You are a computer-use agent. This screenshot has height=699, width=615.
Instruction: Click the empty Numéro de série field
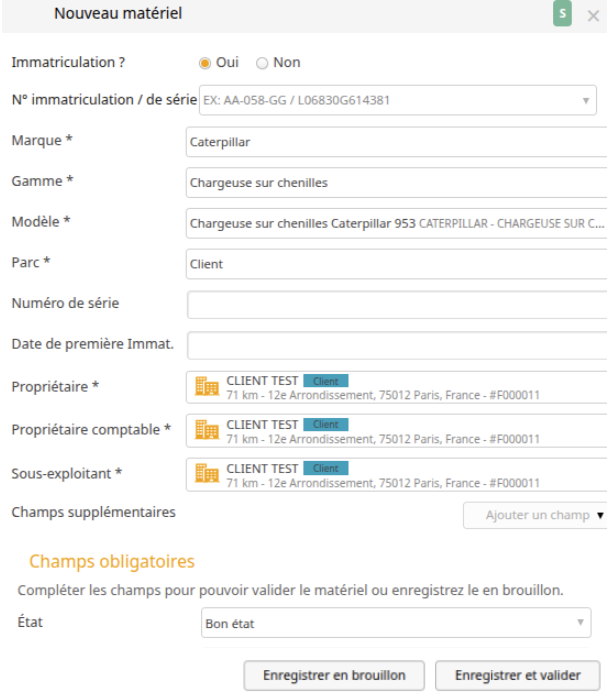tap(397, 304)
